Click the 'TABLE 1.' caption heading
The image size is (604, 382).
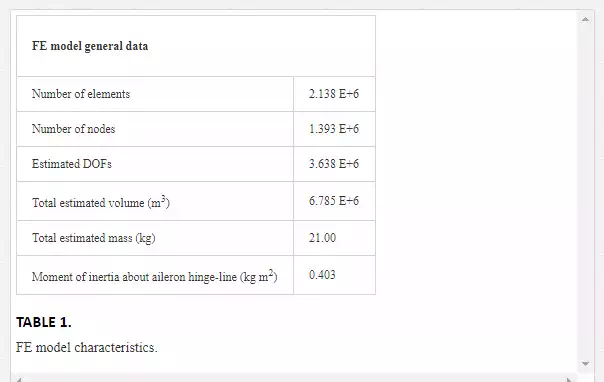(x=44, y=322)
